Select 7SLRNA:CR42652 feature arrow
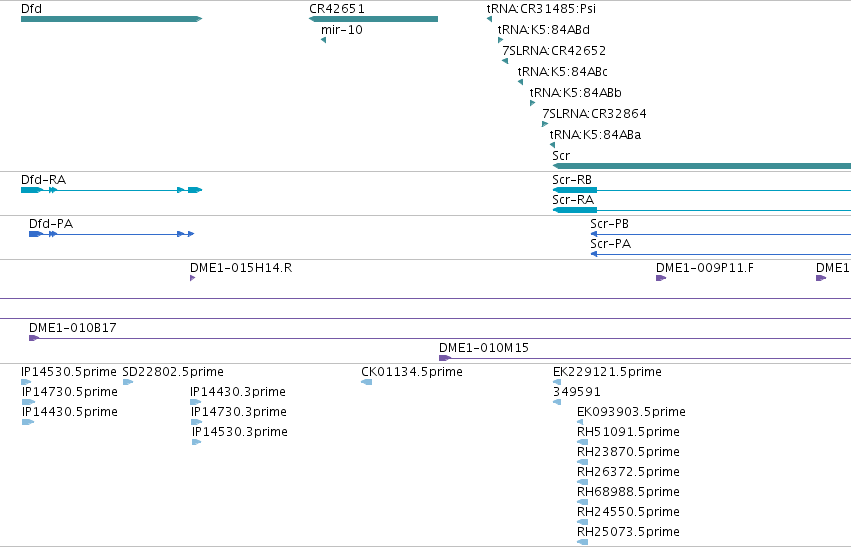This screenshot has width=851, height=547. tap(505, 61)
